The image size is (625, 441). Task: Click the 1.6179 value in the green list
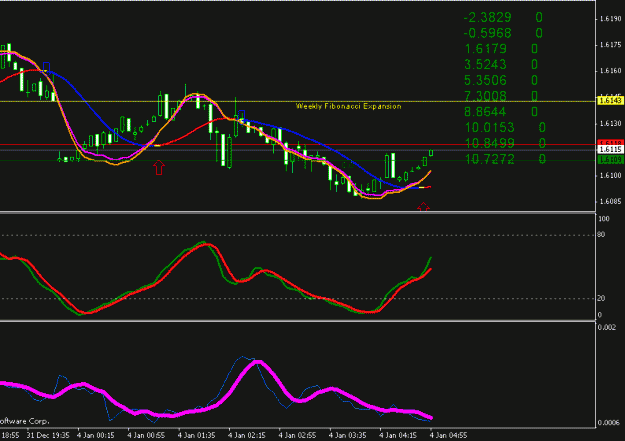tap(485, 49)
